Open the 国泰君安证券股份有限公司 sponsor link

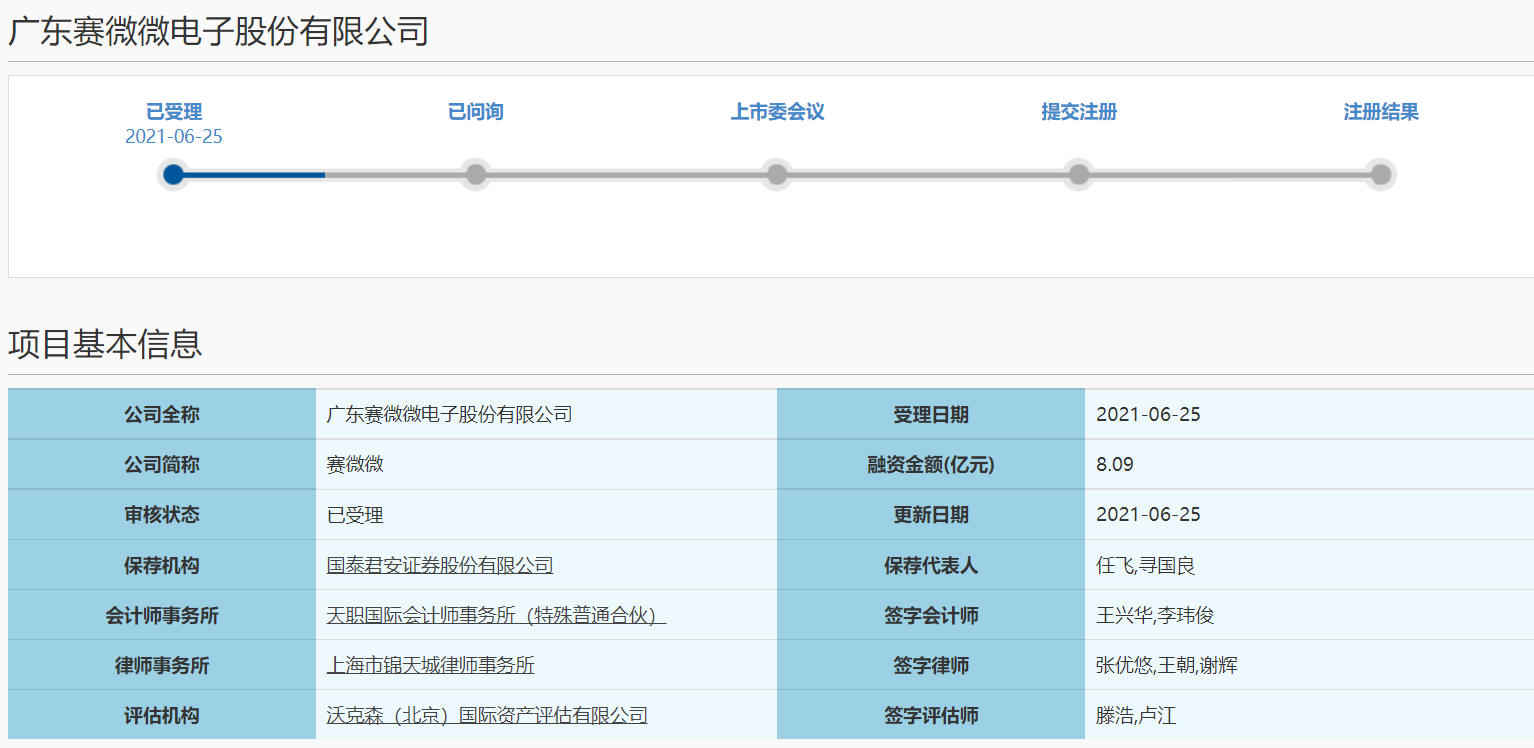click(440, 565)
